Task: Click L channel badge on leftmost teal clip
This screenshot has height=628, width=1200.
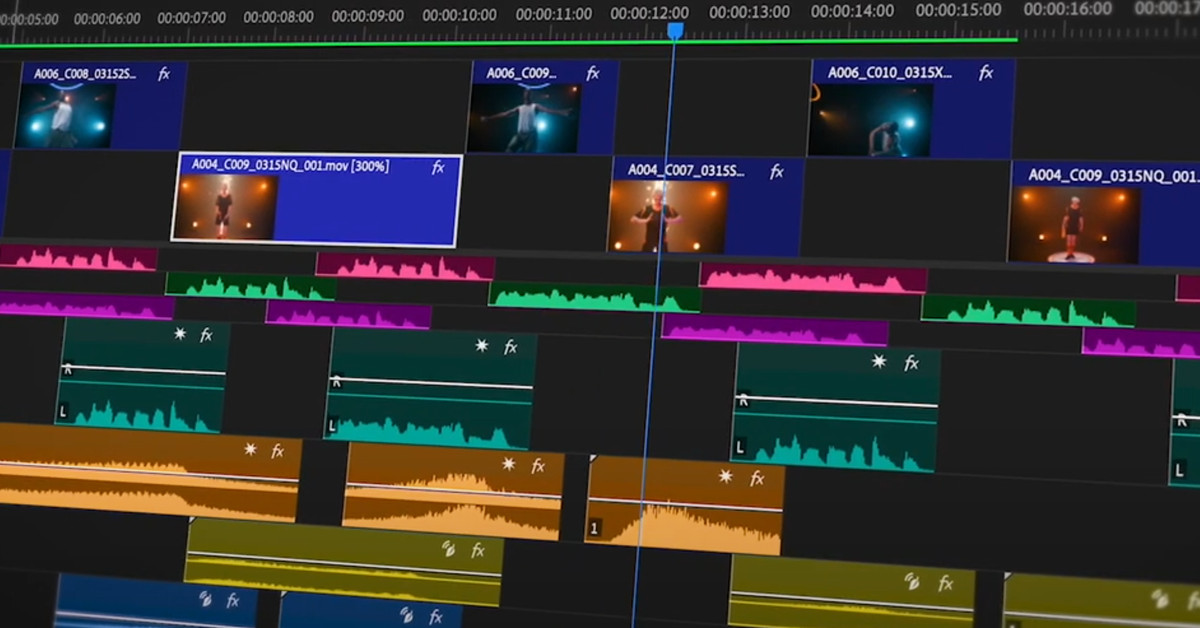Action: 64,411
